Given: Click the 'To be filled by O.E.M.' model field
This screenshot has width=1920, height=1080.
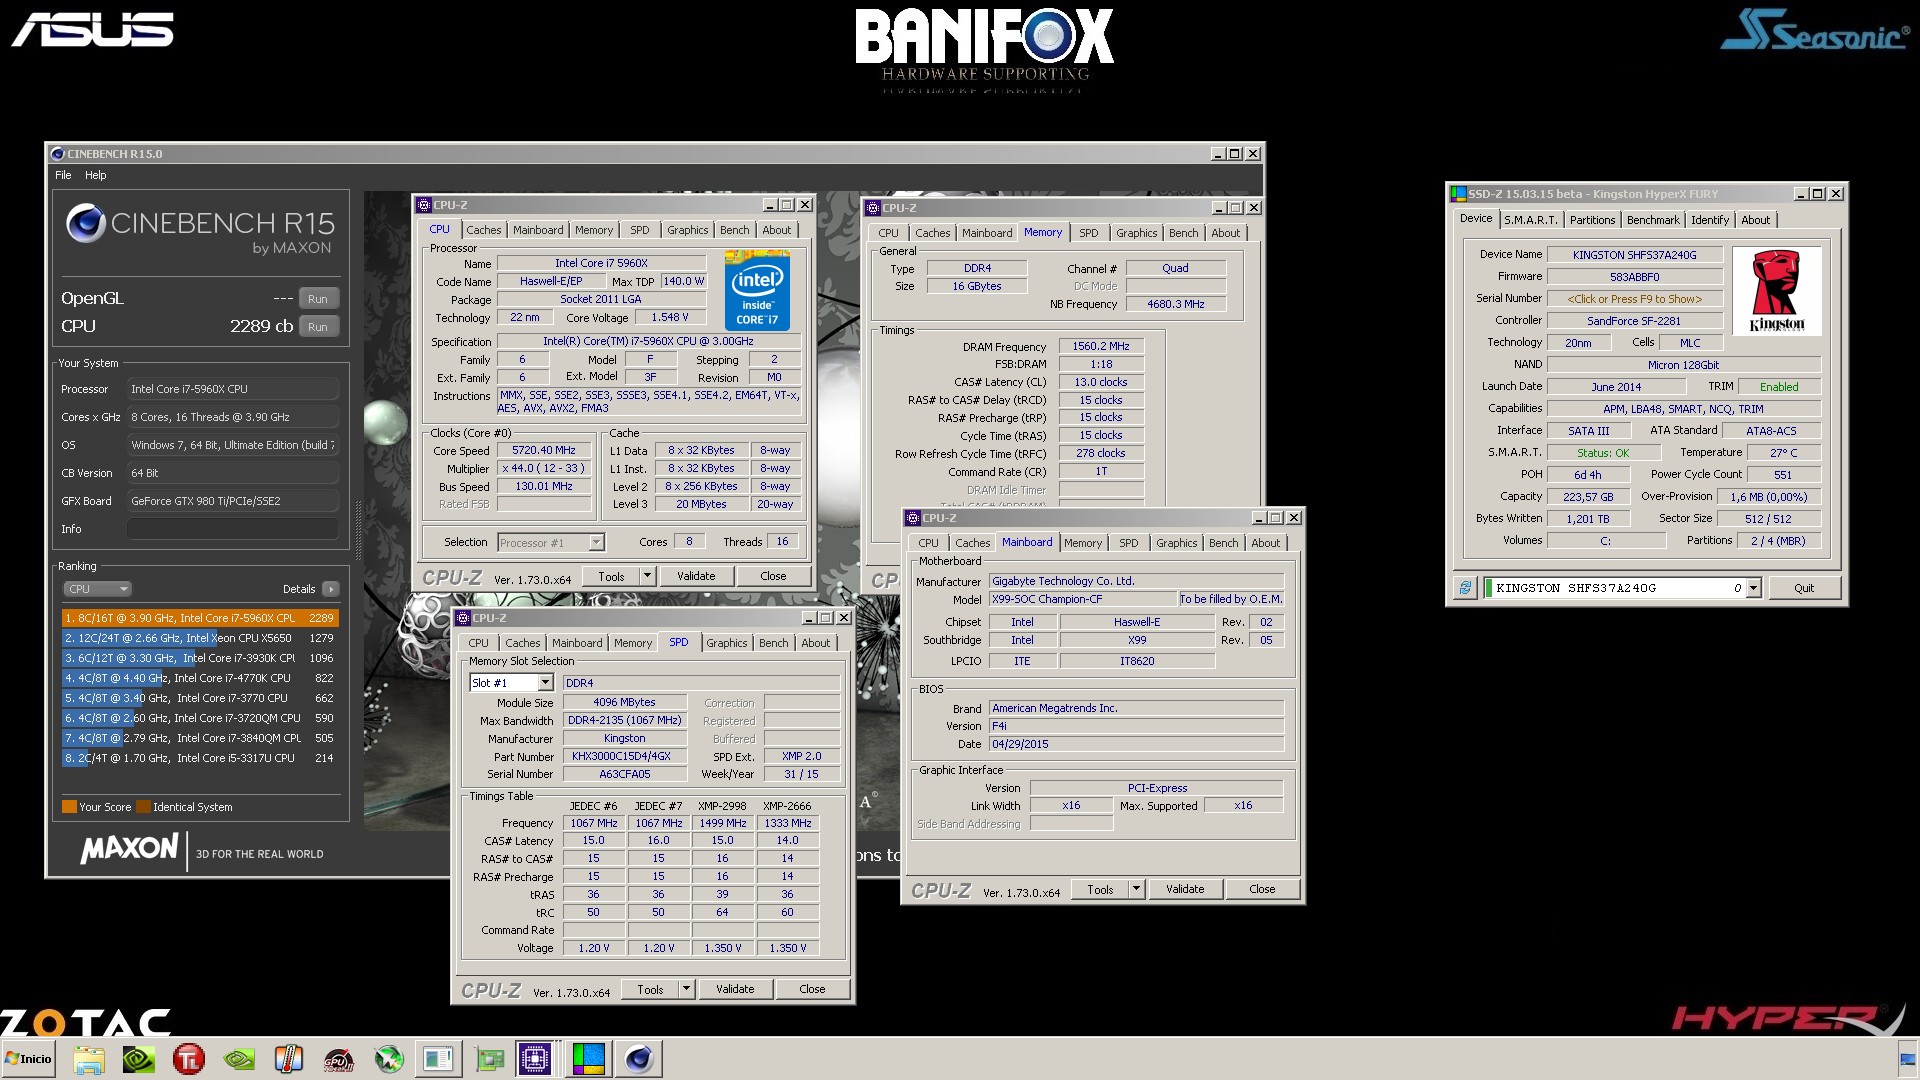Looking at the screenshot, I should click(1230, 599).
